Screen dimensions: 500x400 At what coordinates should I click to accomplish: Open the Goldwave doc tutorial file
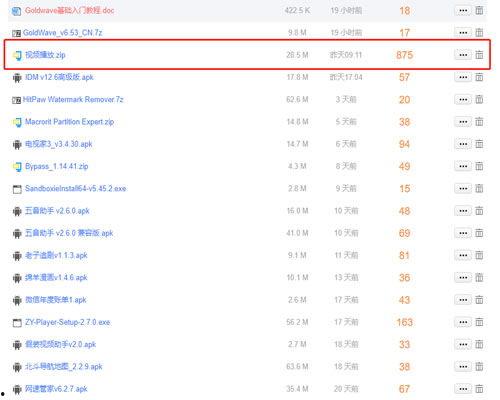coord(69,10)
